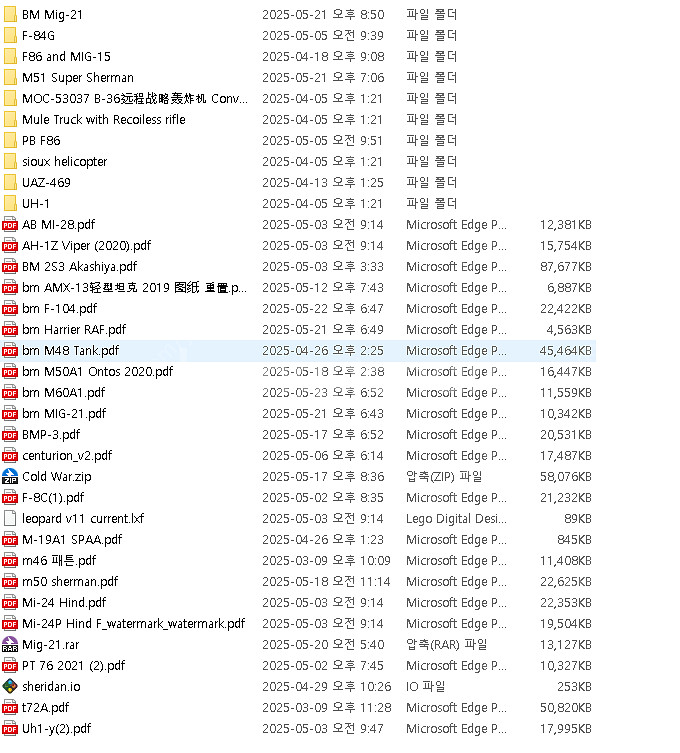Click date 2025-05-23 오후 6:52 of bm M60A1.pdf
This screenshot has height=753, width=680.
323,393
